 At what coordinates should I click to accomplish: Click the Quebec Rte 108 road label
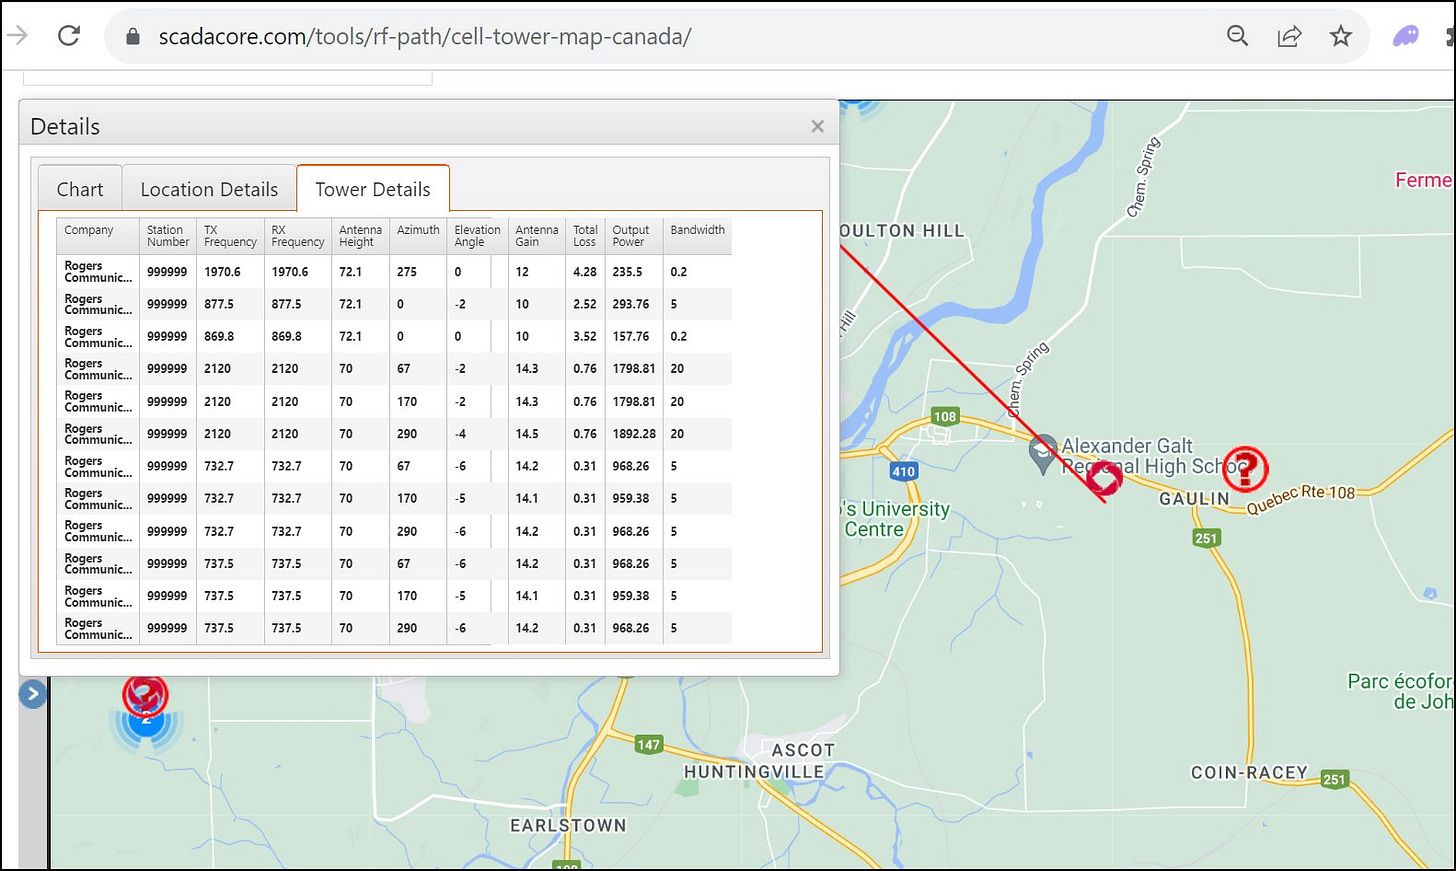coord(1300,498)
